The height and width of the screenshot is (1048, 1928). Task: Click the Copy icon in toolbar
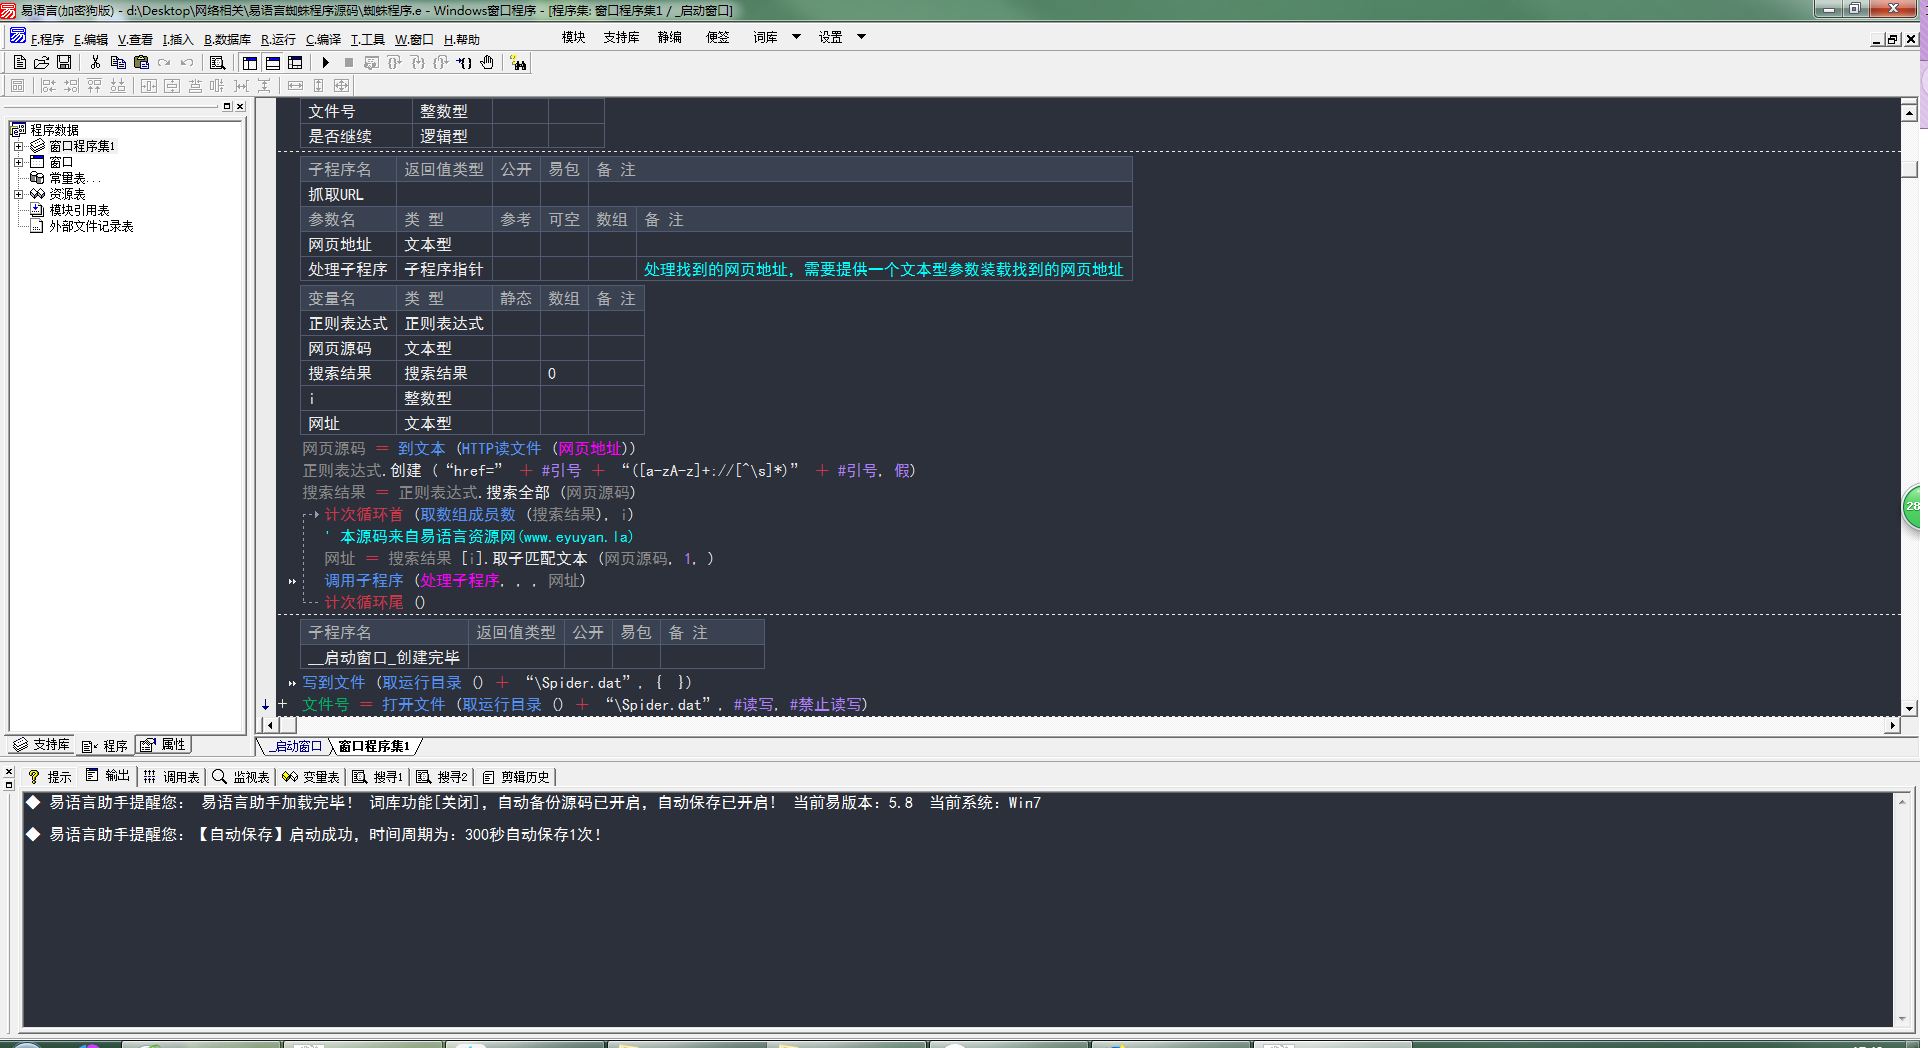point(118,62)
